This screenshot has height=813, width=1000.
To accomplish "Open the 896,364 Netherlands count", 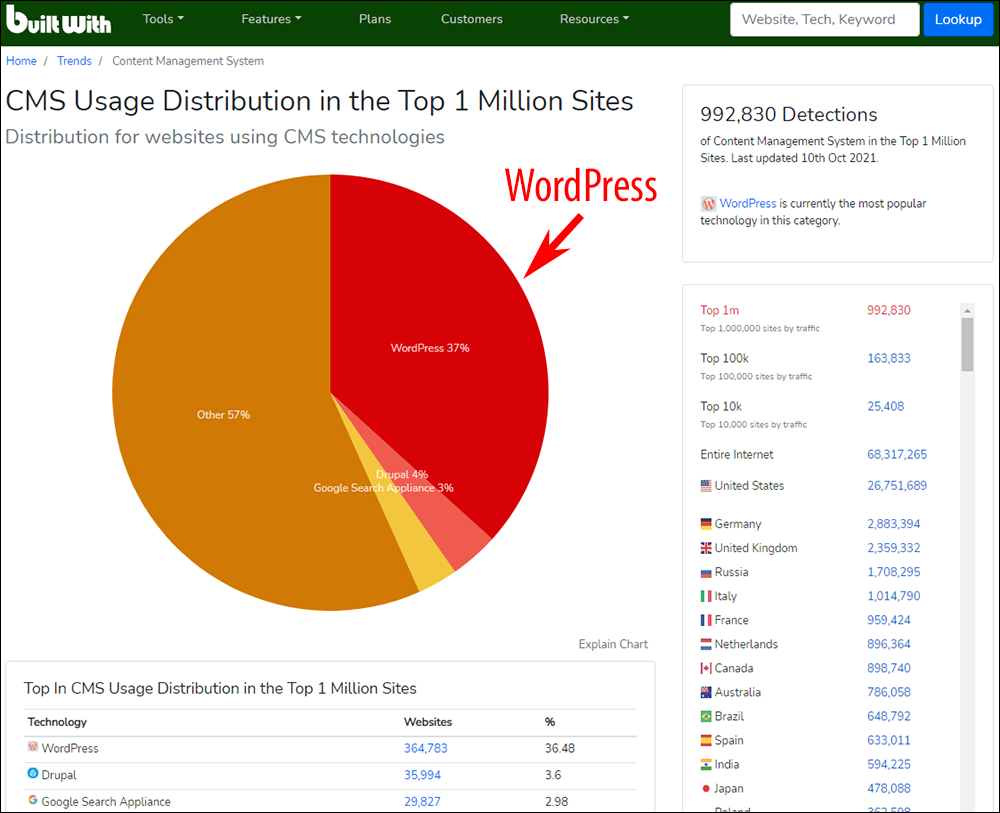I will tap(888, 645).
